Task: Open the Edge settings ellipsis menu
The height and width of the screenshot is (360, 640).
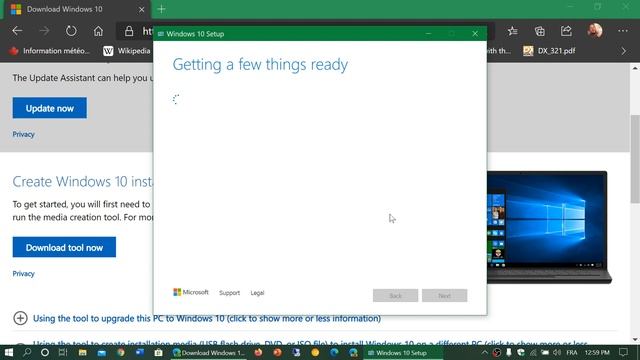Action: tap(623, 31)
